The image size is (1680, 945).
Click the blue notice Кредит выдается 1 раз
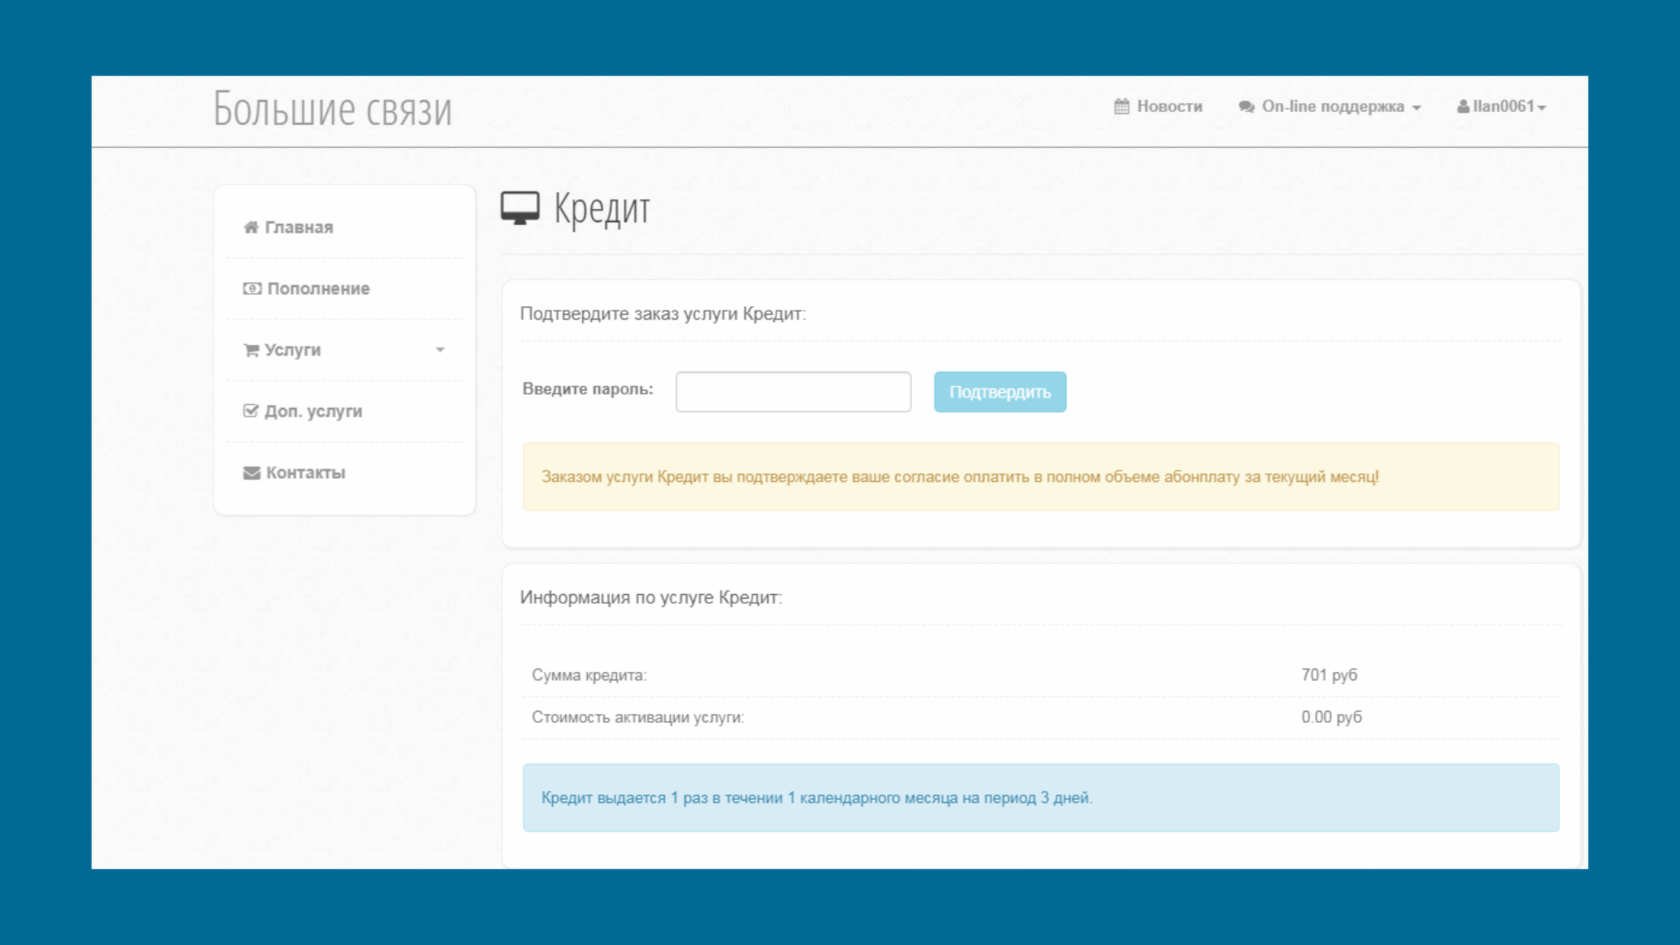1041,798
